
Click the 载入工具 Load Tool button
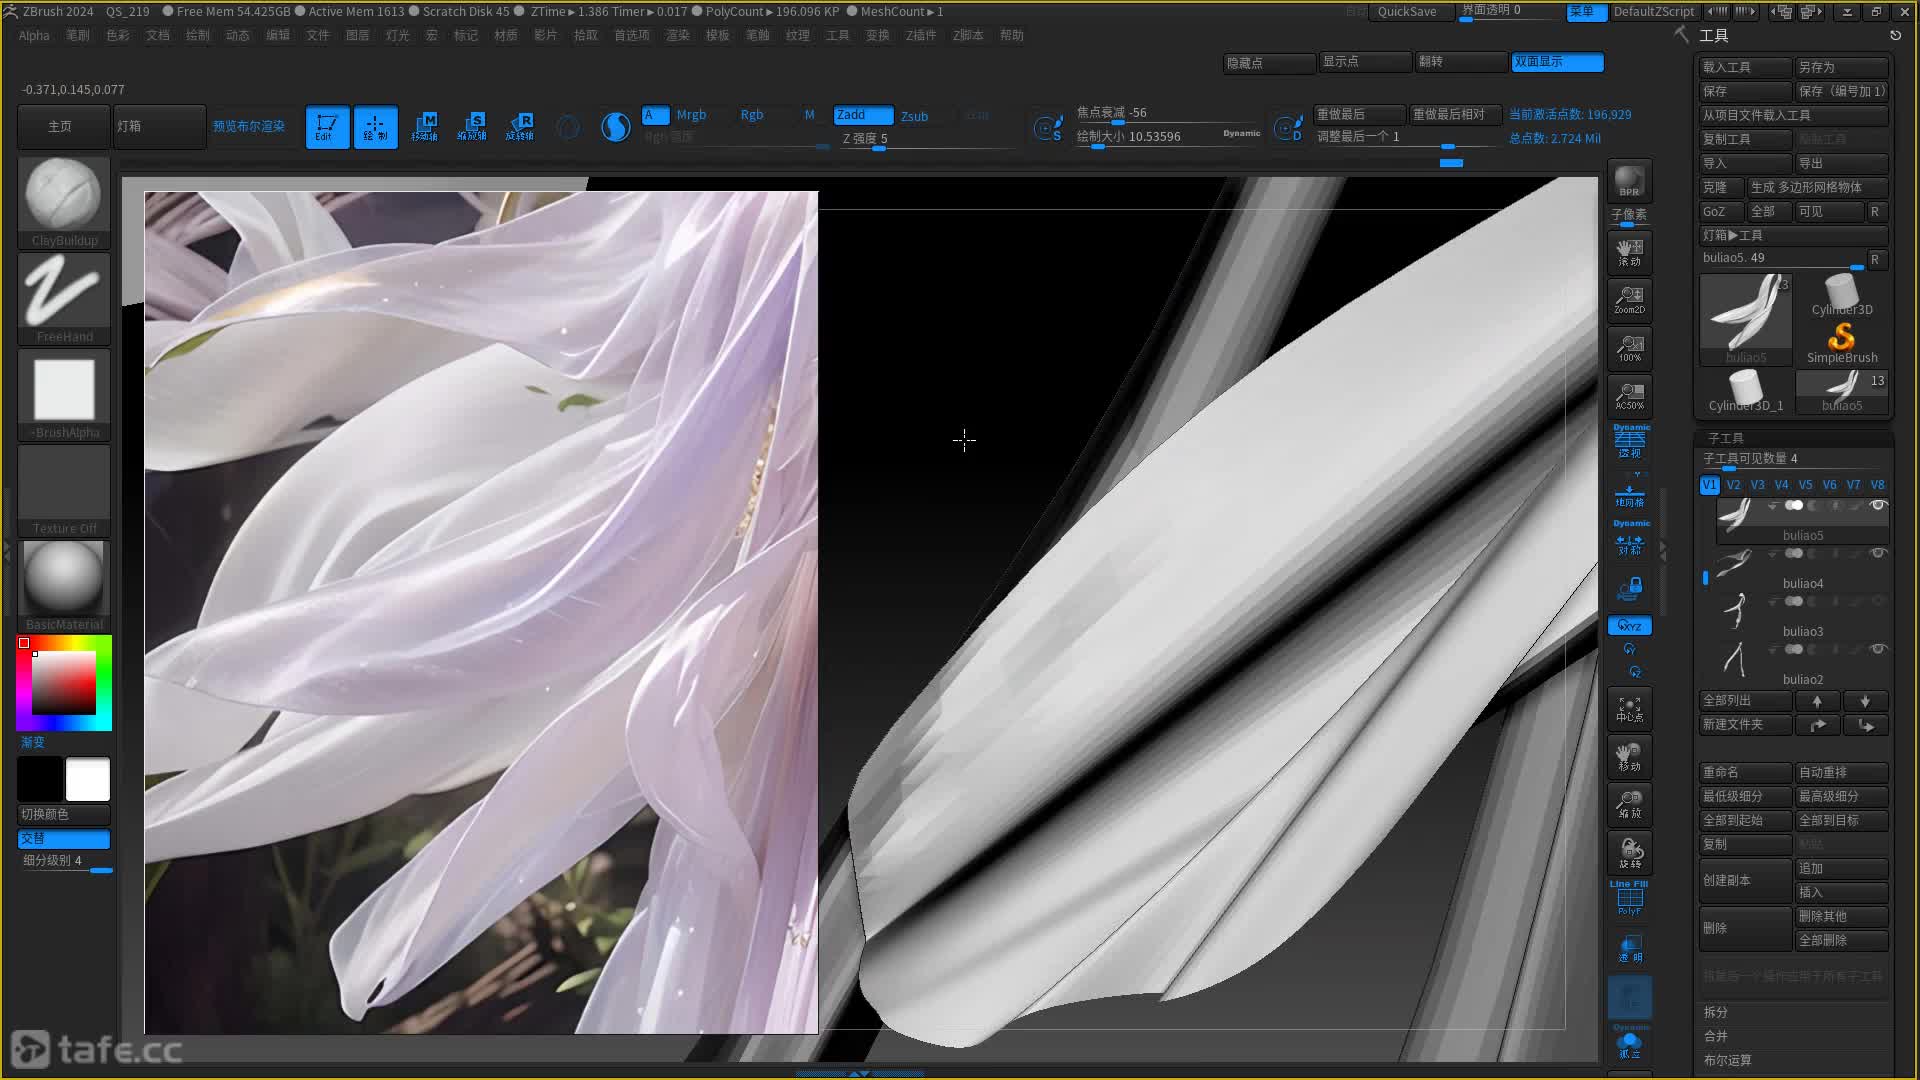pos(1745,67)
